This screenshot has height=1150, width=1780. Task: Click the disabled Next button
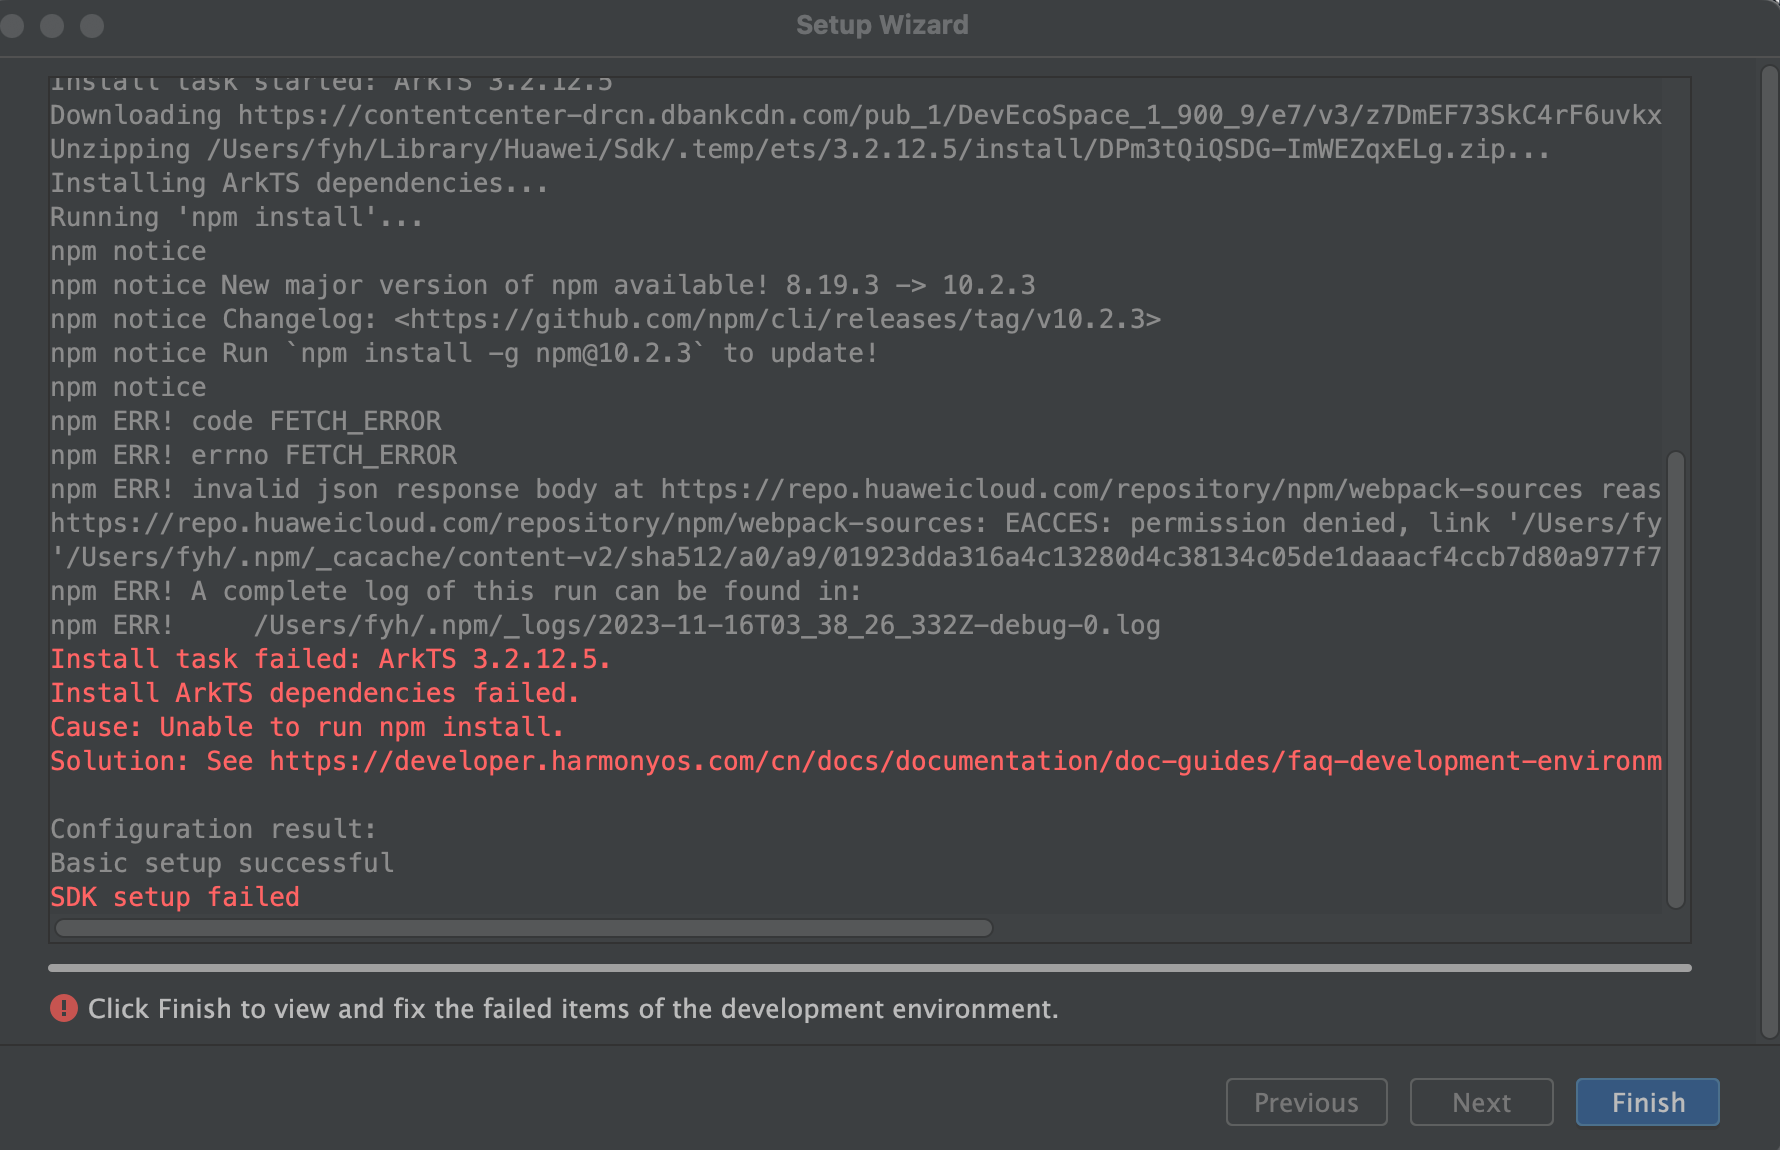1481,1102
